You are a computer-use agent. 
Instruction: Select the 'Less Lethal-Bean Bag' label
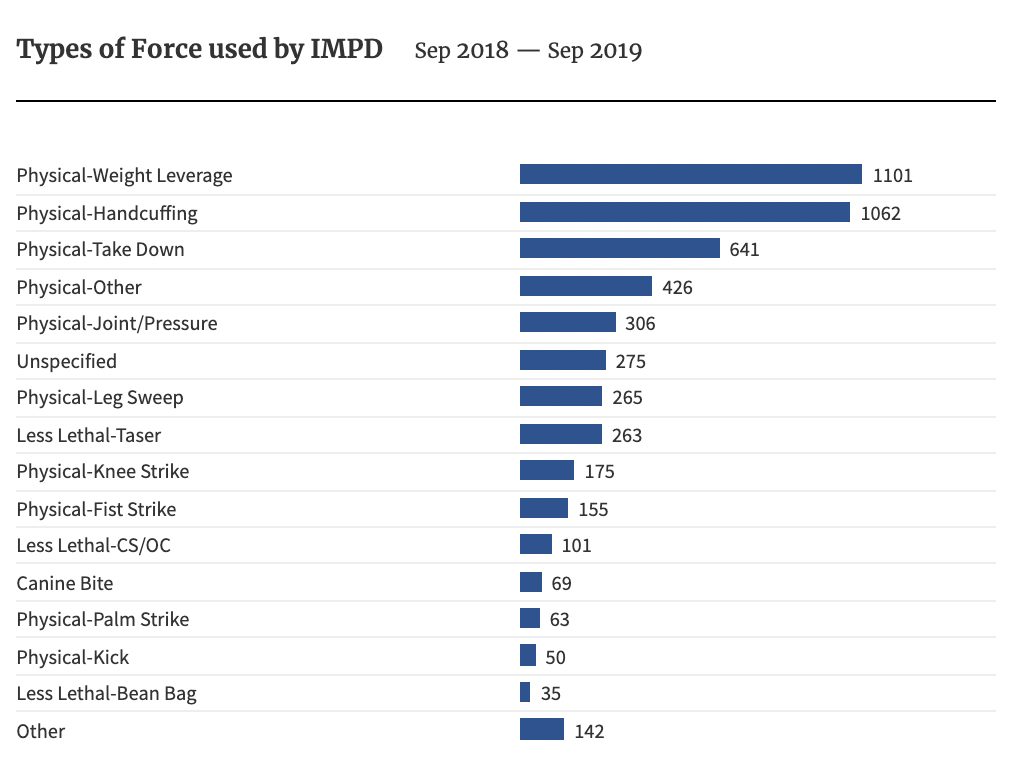[107, 694]
